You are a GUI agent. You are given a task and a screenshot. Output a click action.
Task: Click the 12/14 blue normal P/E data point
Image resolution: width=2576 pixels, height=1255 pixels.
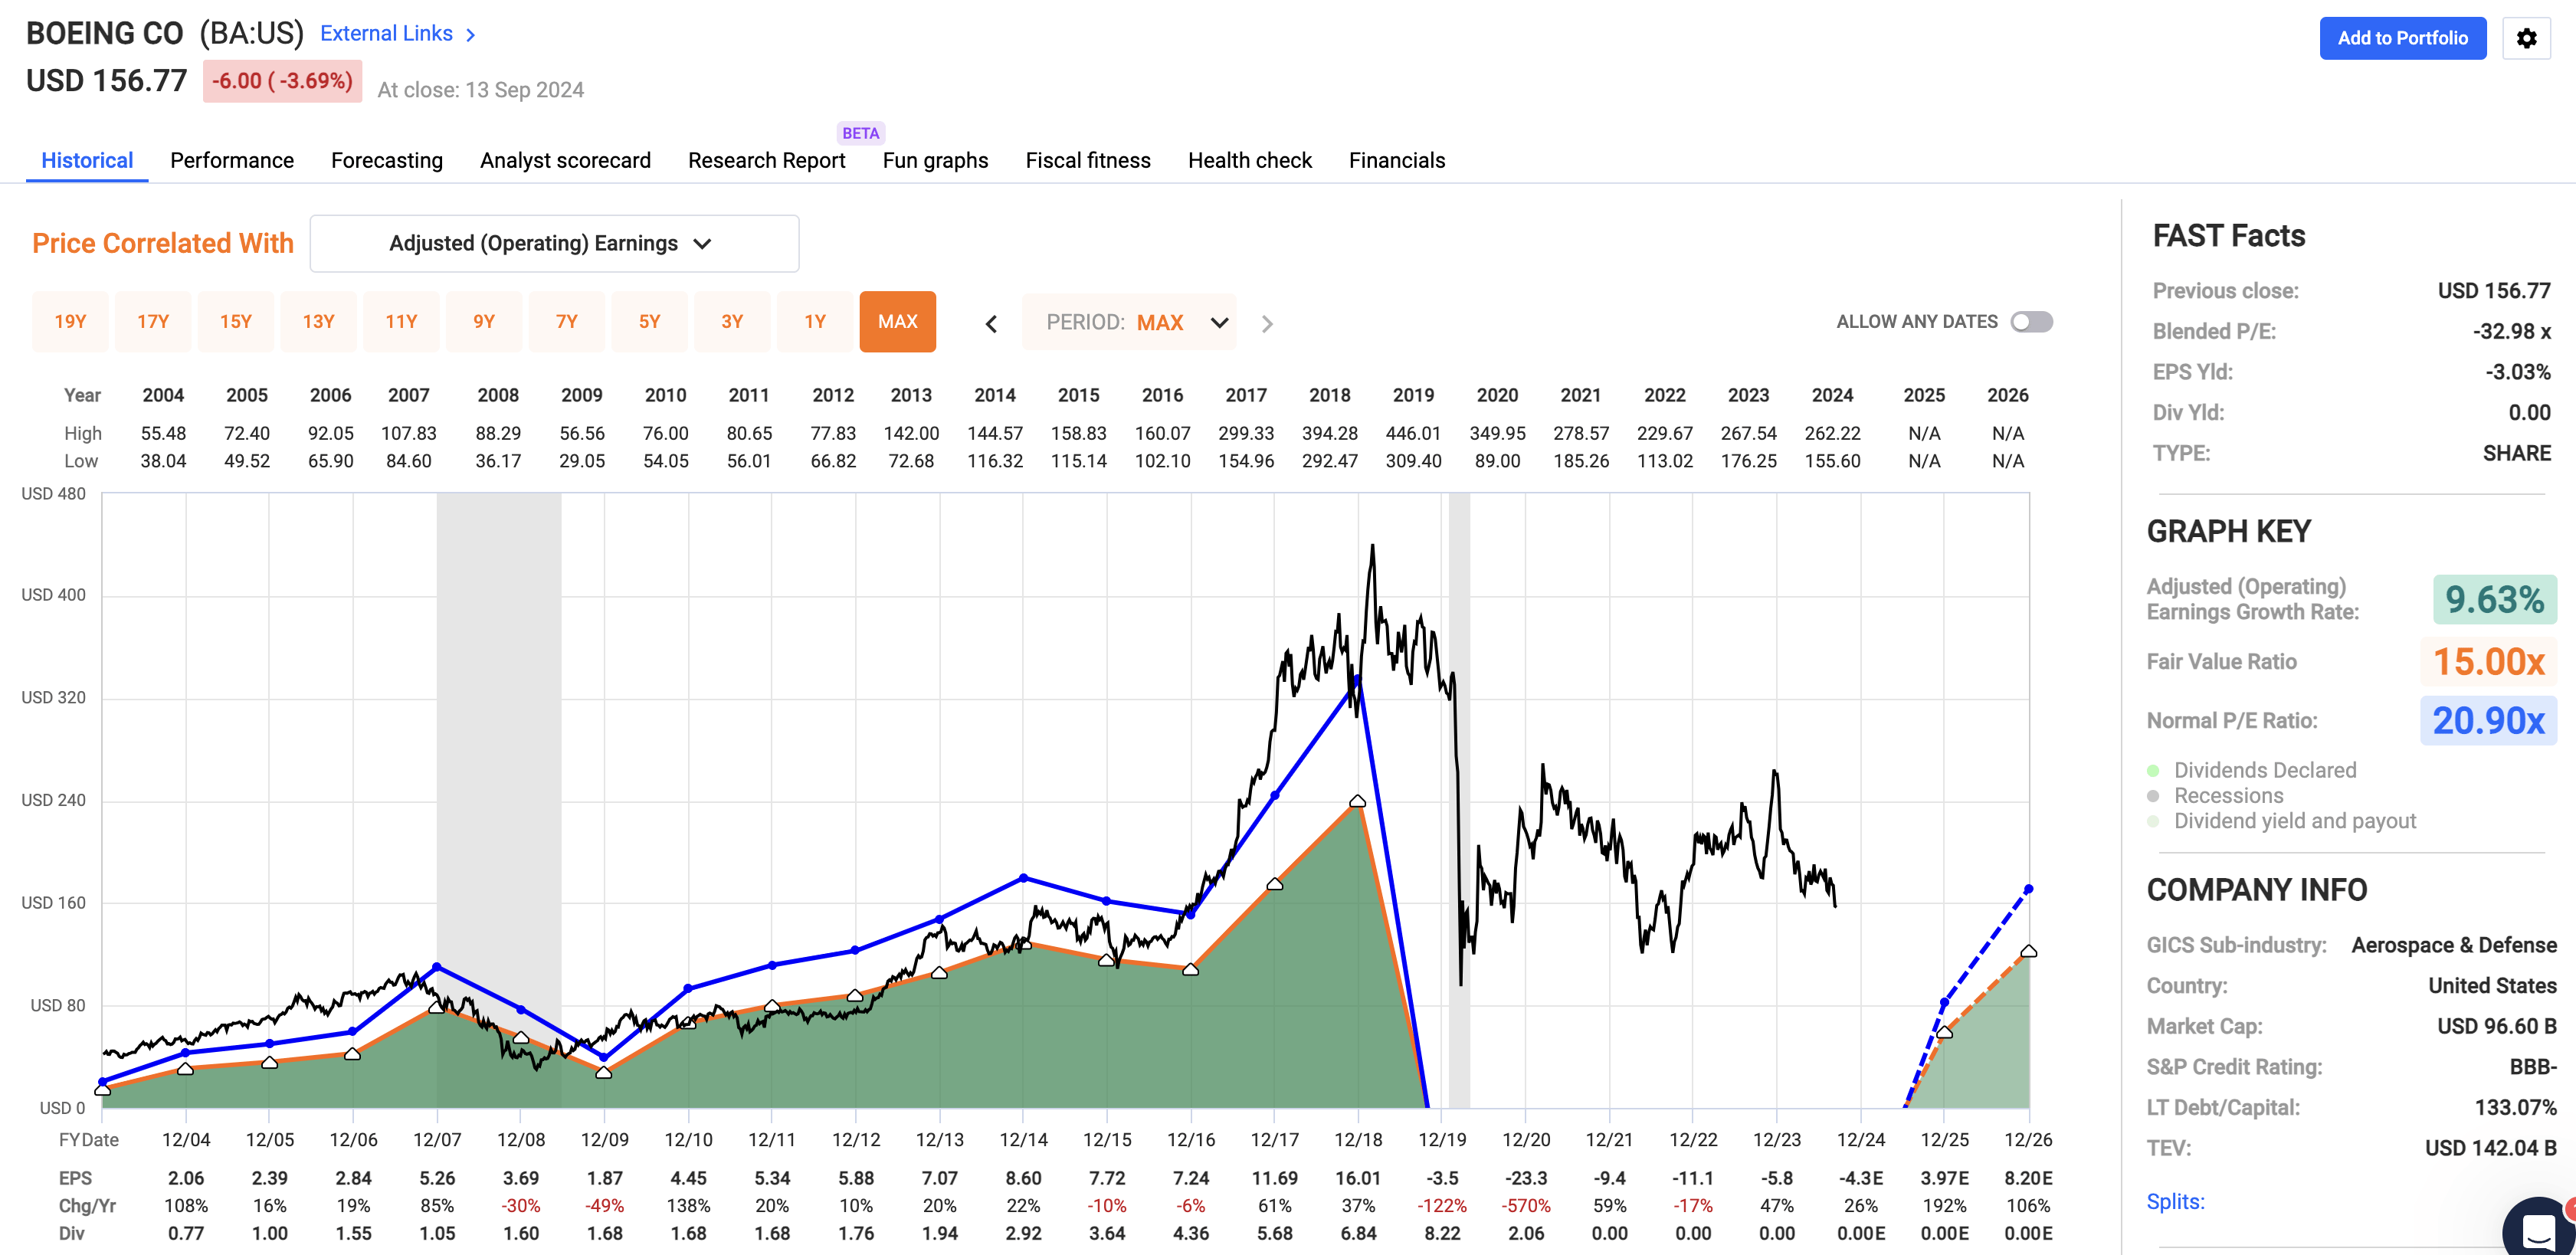point(1023,878)
